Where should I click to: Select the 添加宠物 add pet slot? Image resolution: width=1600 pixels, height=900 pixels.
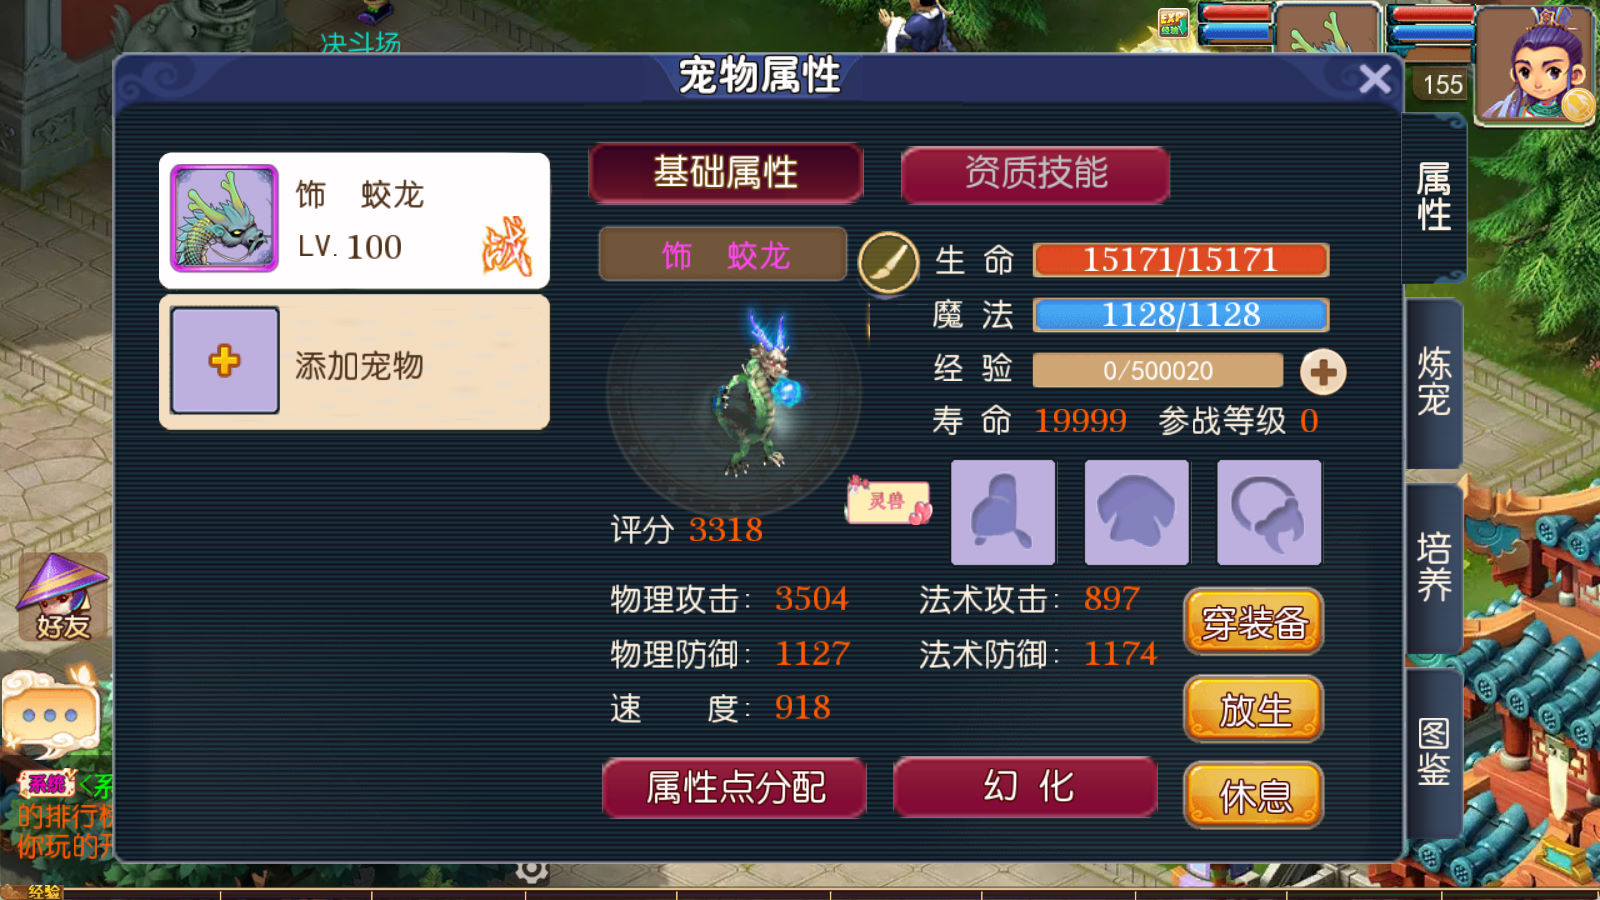[354, 362]
